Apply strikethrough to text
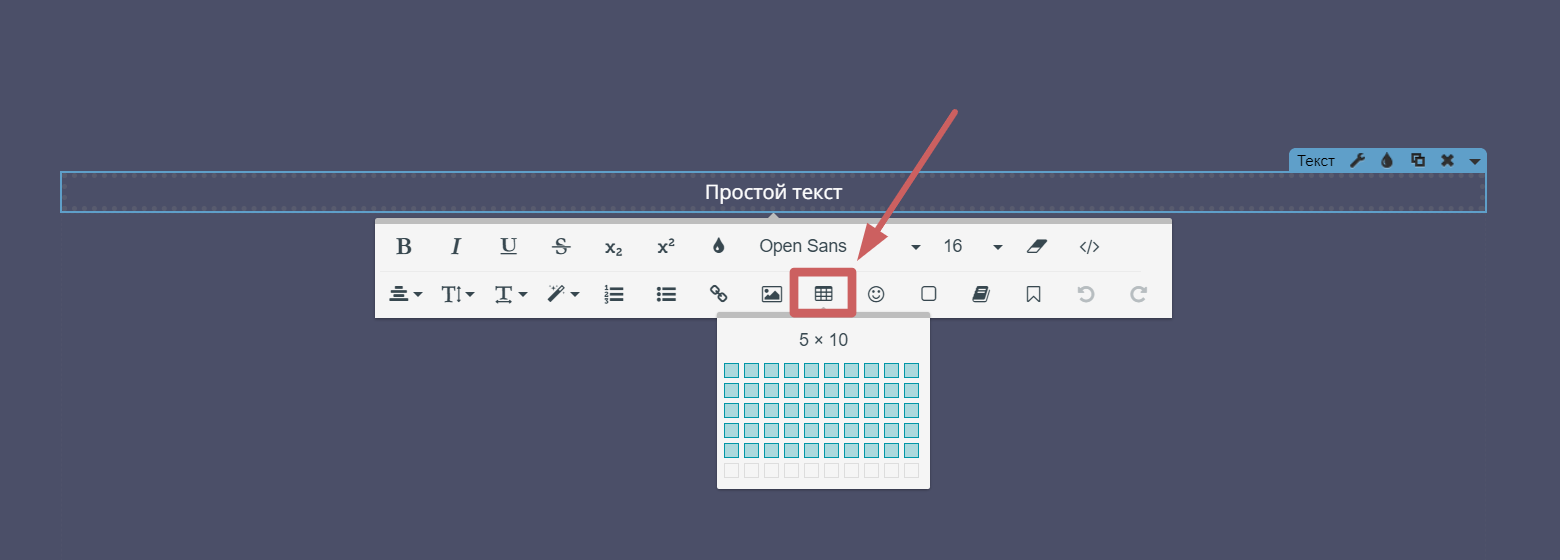1560x560 pixels. tap(561, 247)
